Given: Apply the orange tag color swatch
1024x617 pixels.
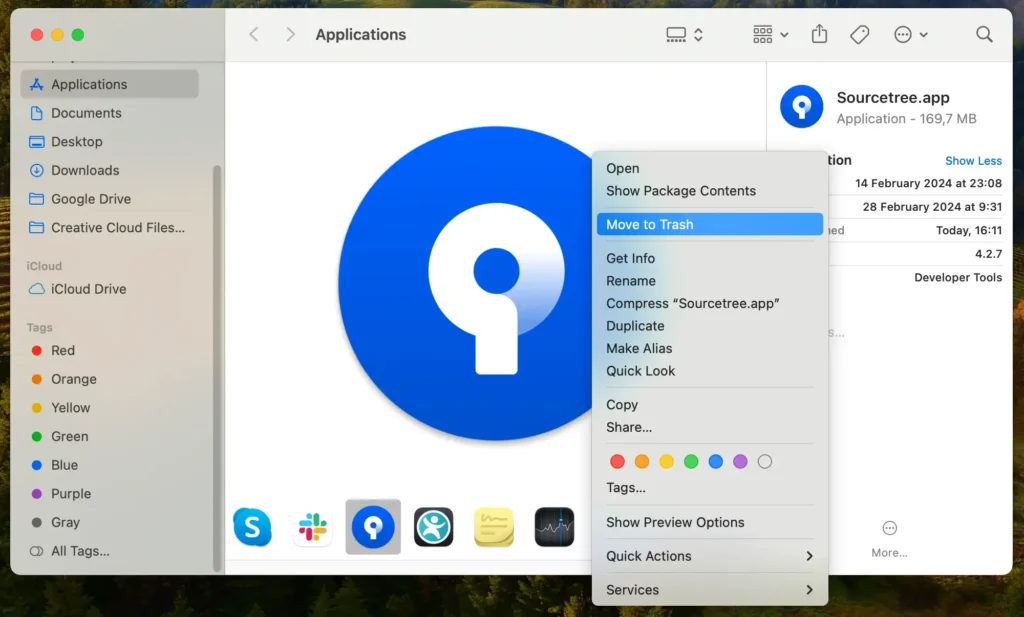Looking at the screenshot, I should (642, 462).
